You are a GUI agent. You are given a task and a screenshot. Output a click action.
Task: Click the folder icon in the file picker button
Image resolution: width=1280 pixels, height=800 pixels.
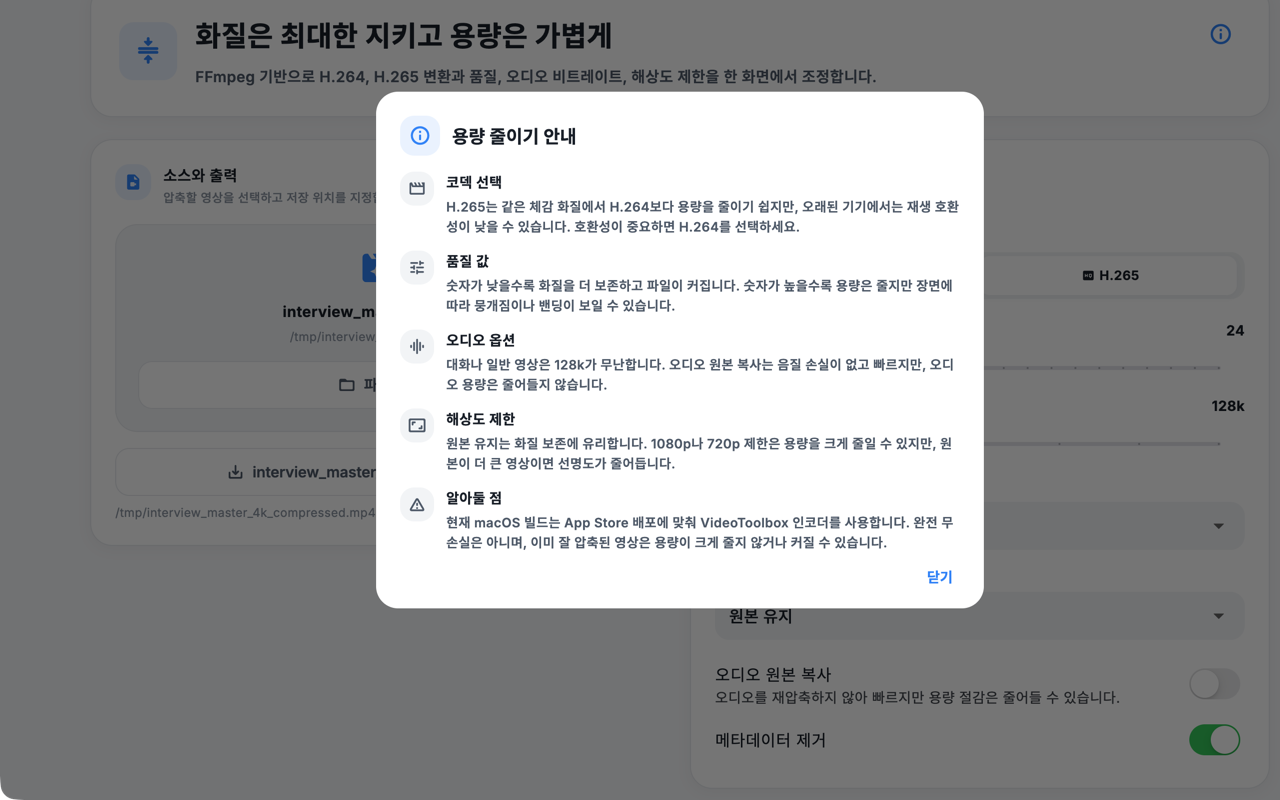(347, 385)
